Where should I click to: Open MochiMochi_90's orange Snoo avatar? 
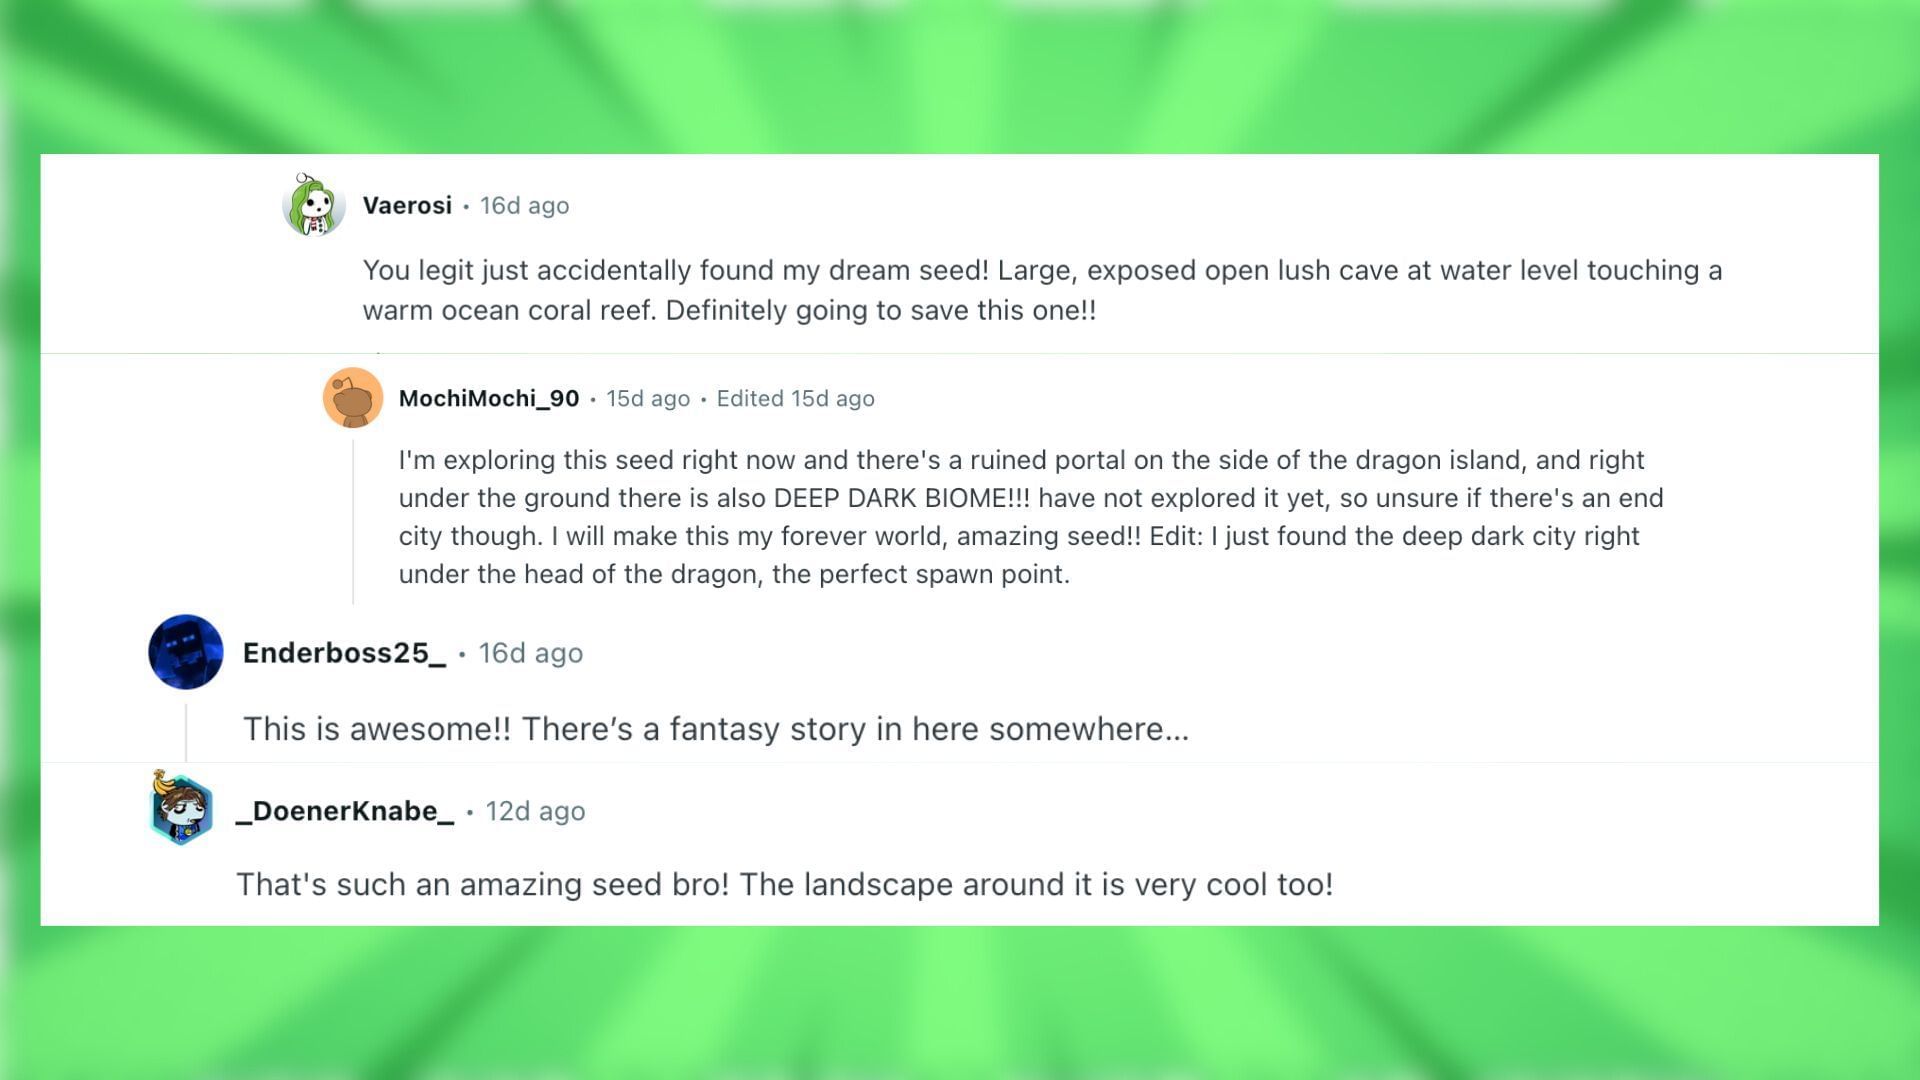tap(352, 398)
